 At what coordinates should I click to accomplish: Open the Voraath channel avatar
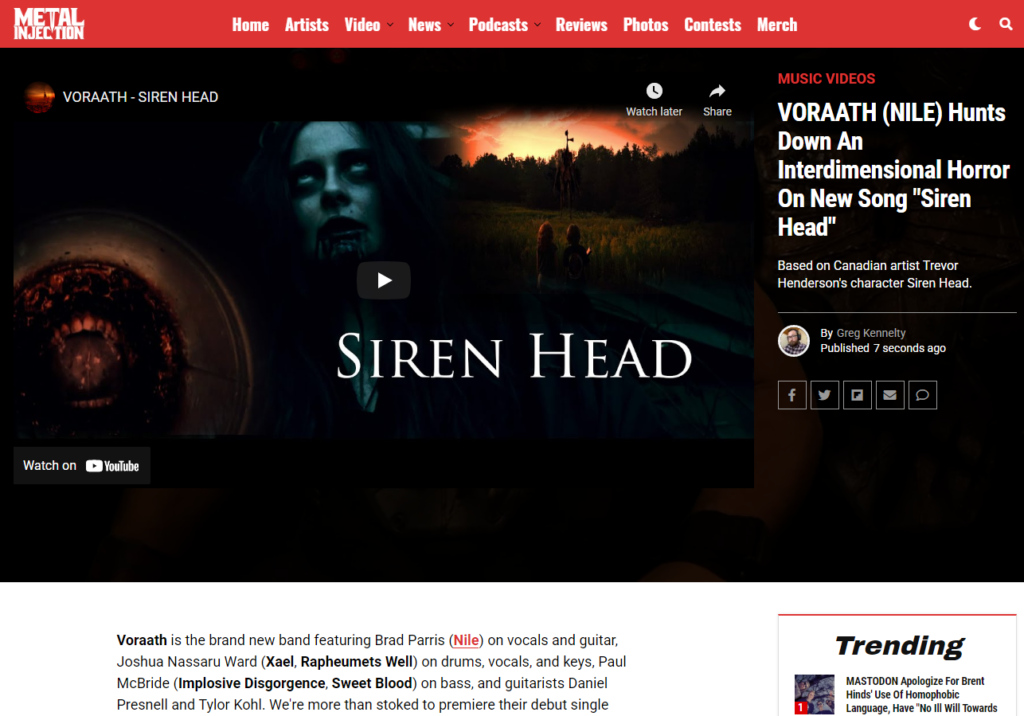click(x=39, y=97)
